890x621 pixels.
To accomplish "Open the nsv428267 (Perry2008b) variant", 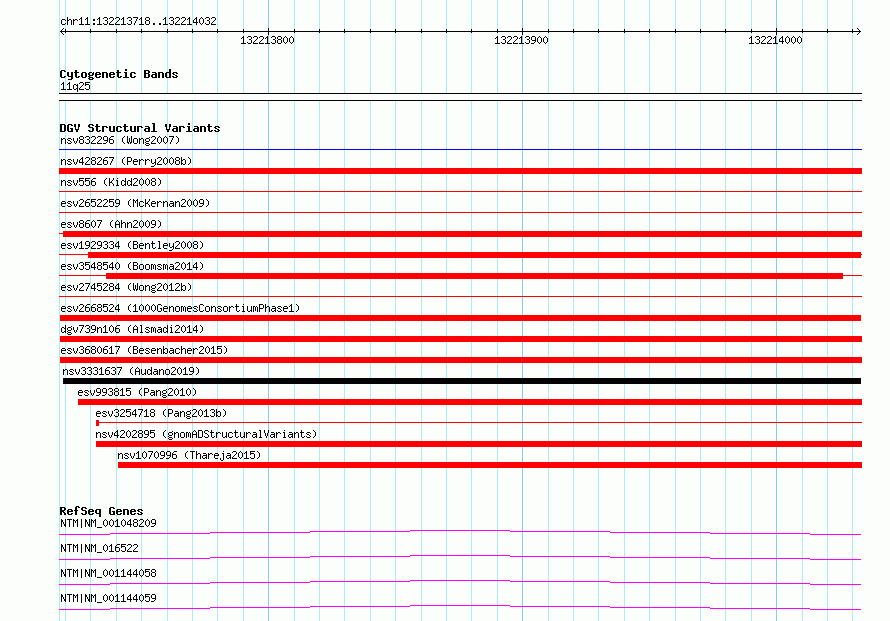I will pos(126,161).
